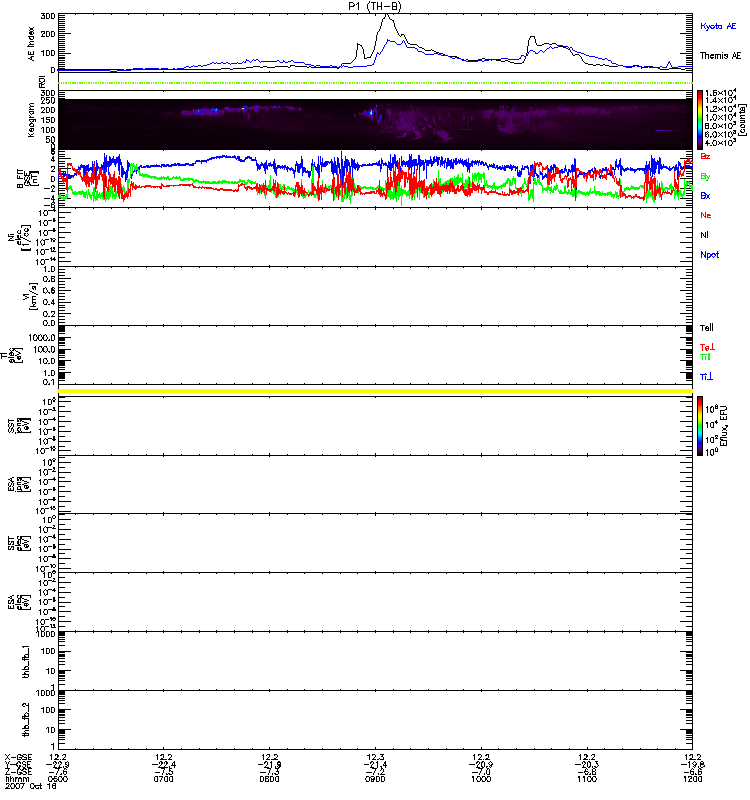Image resolution: width=750 pixels, height=800 pixels.
Task: Click the SST elec [eV] axis label
Action: tap(19, 543)
